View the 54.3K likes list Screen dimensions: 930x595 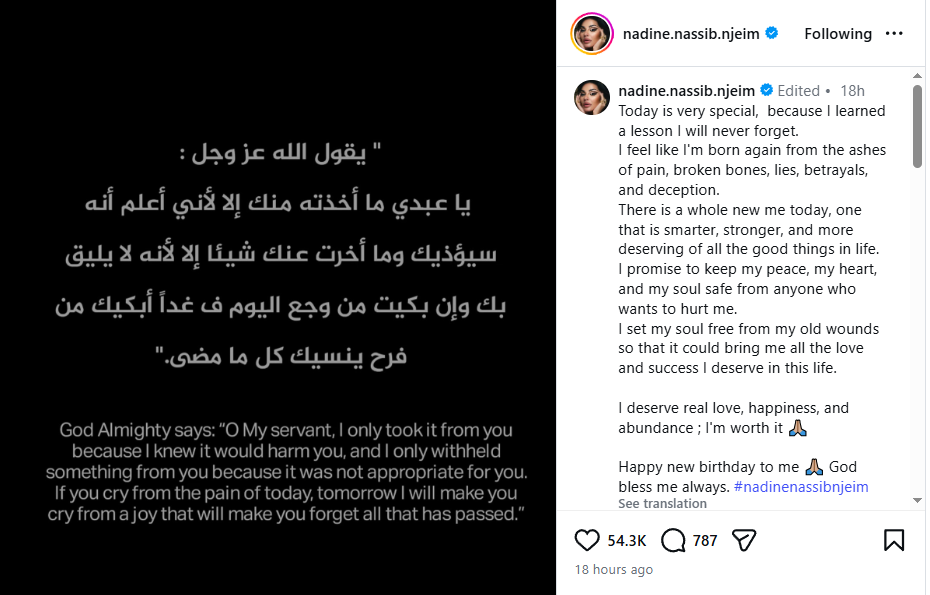click(627, 541)
